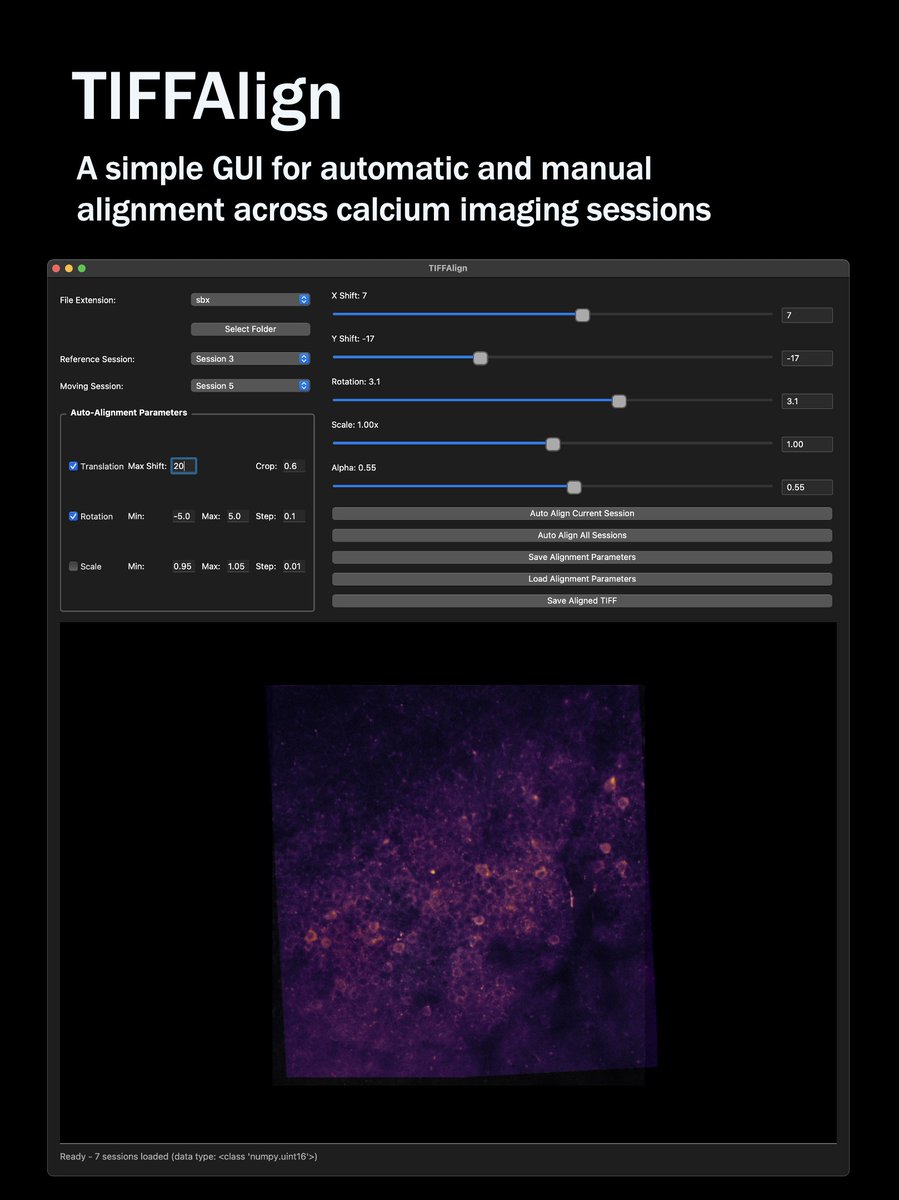Viewport: 899px width, 1200px height.
Task: Click Auto Align All Sessions
Action: pyautogui.click(x=582, y=535)
